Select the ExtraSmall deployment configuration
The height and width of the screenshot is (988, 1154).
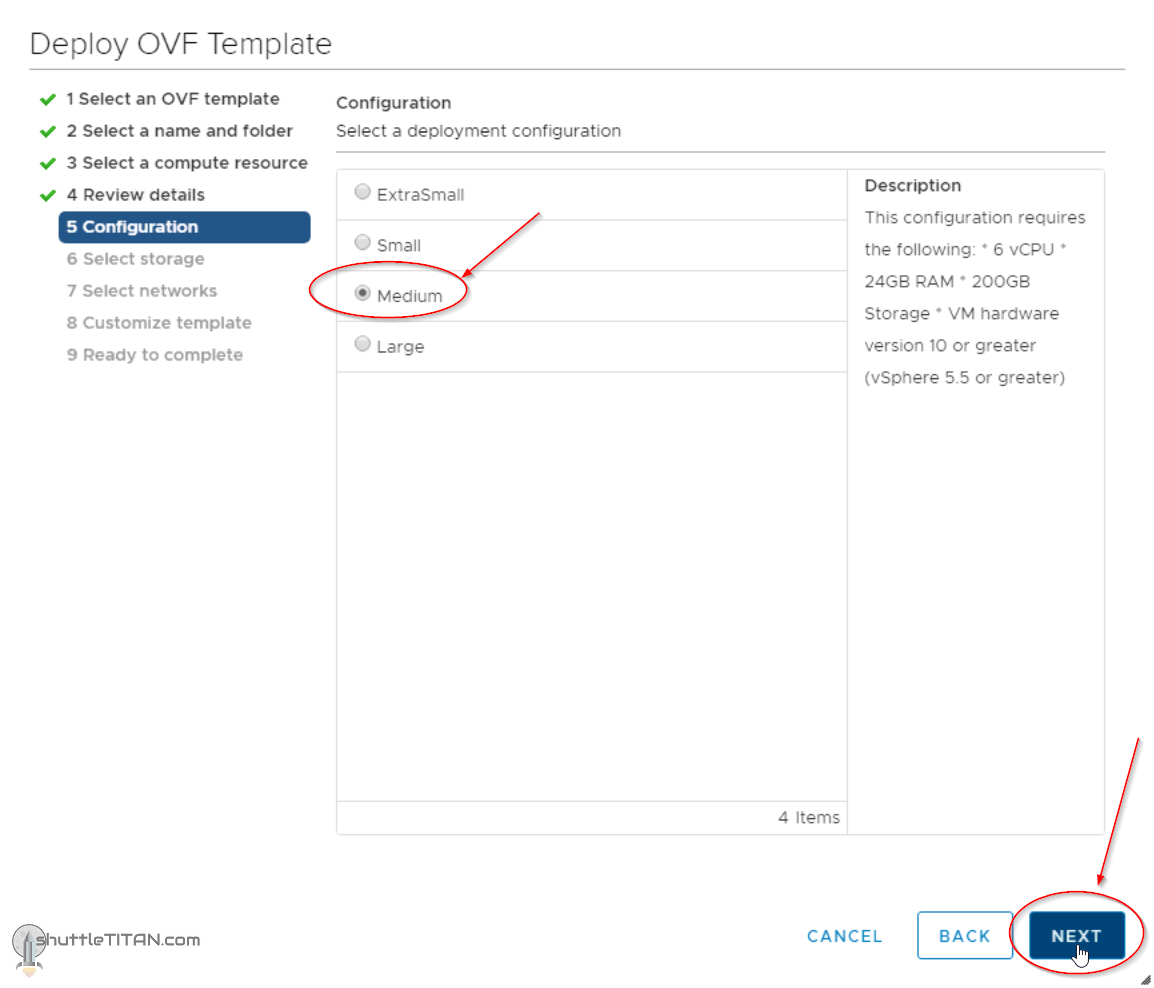[363, 193]
